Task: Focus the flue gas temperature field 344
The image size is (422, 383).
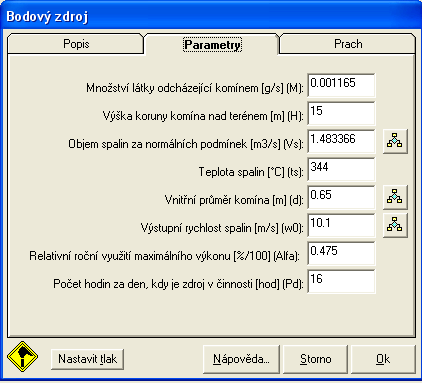Action: [x=341, y=169]
